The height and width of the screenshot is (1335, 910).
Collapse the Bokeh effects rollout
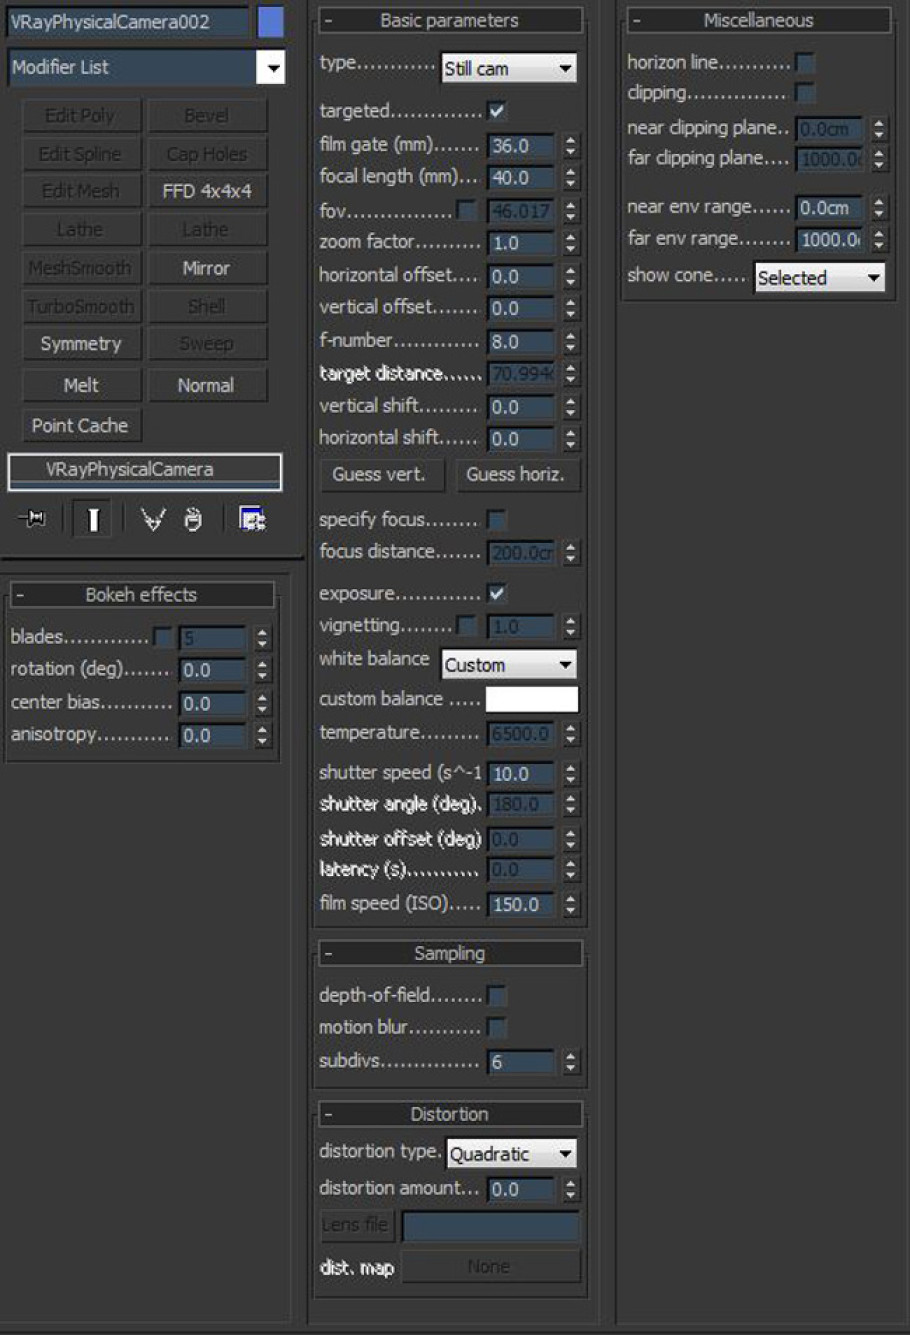click(x=141, y=595)
